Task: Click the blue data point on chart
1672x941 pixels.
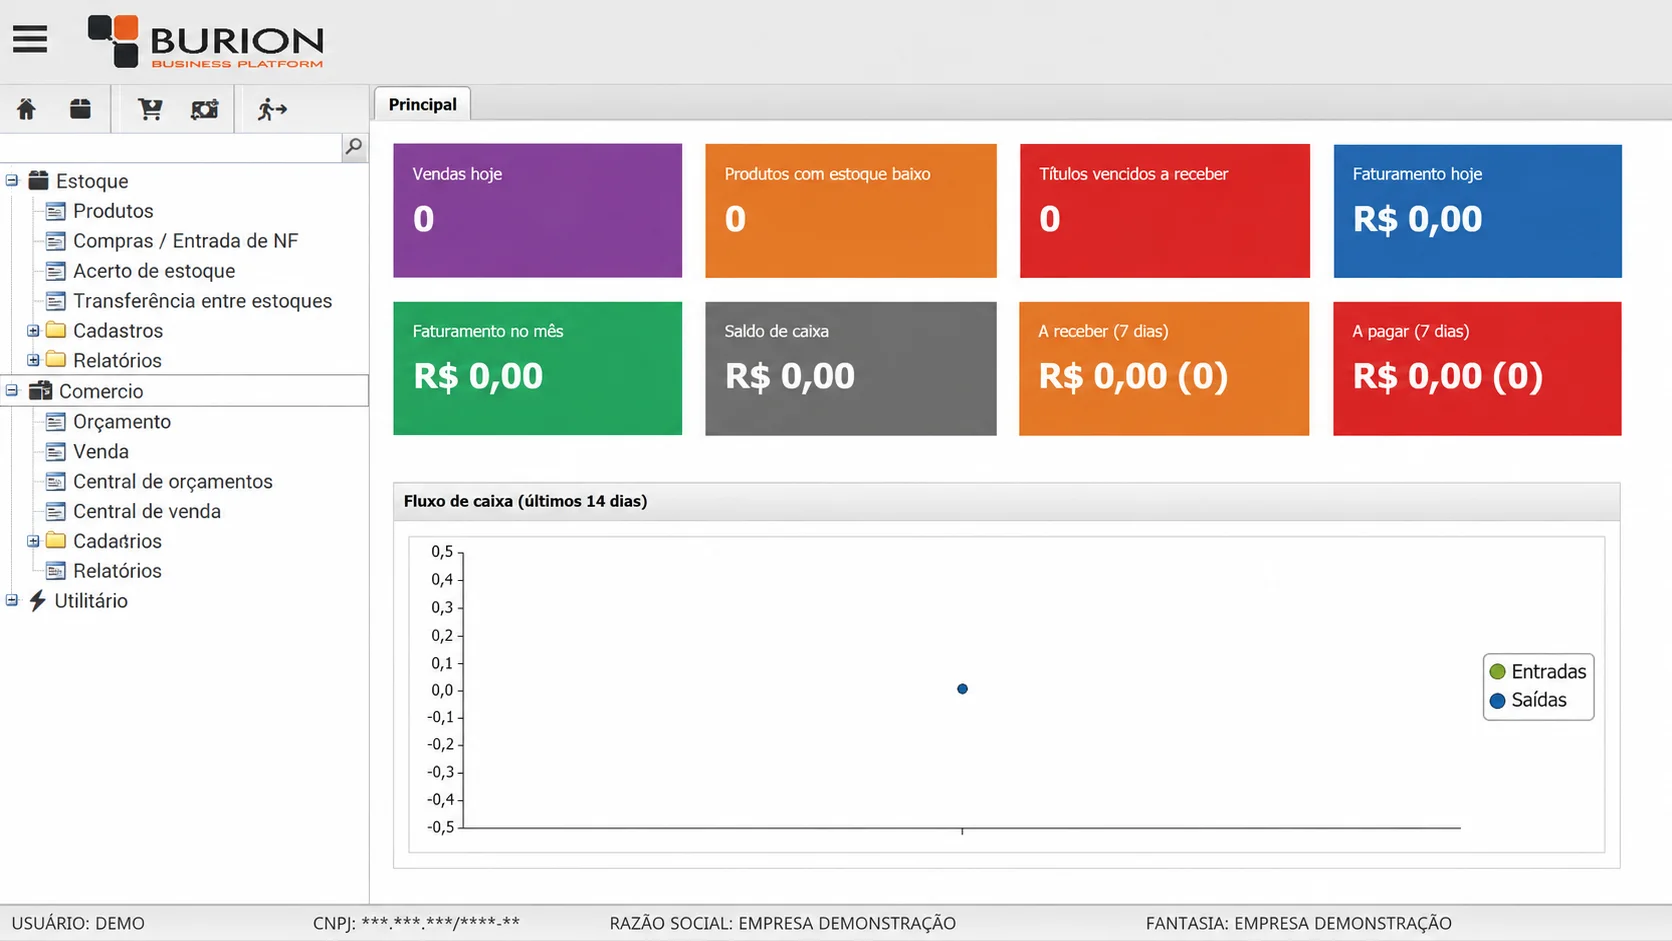Action: 962,688
